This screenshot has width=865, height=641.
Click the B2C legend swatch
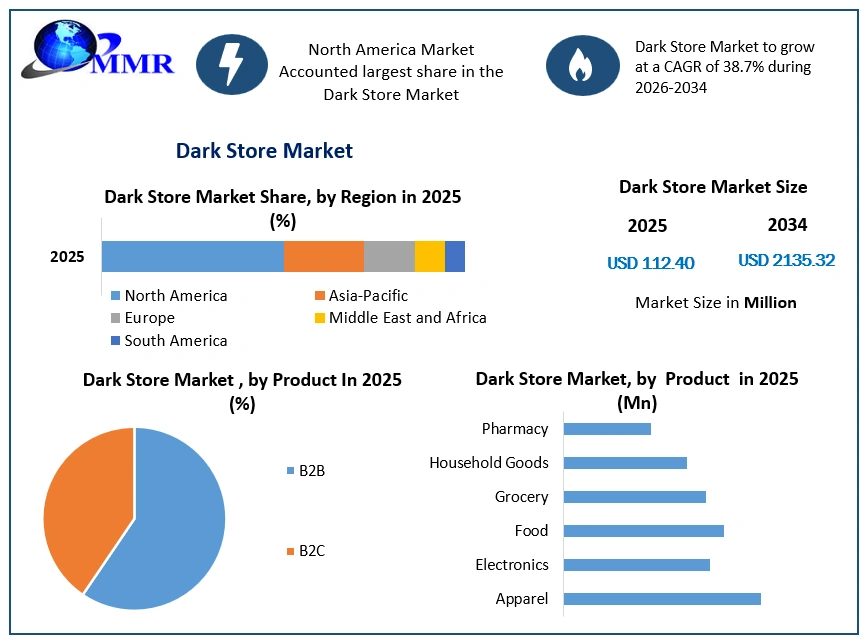291,551
